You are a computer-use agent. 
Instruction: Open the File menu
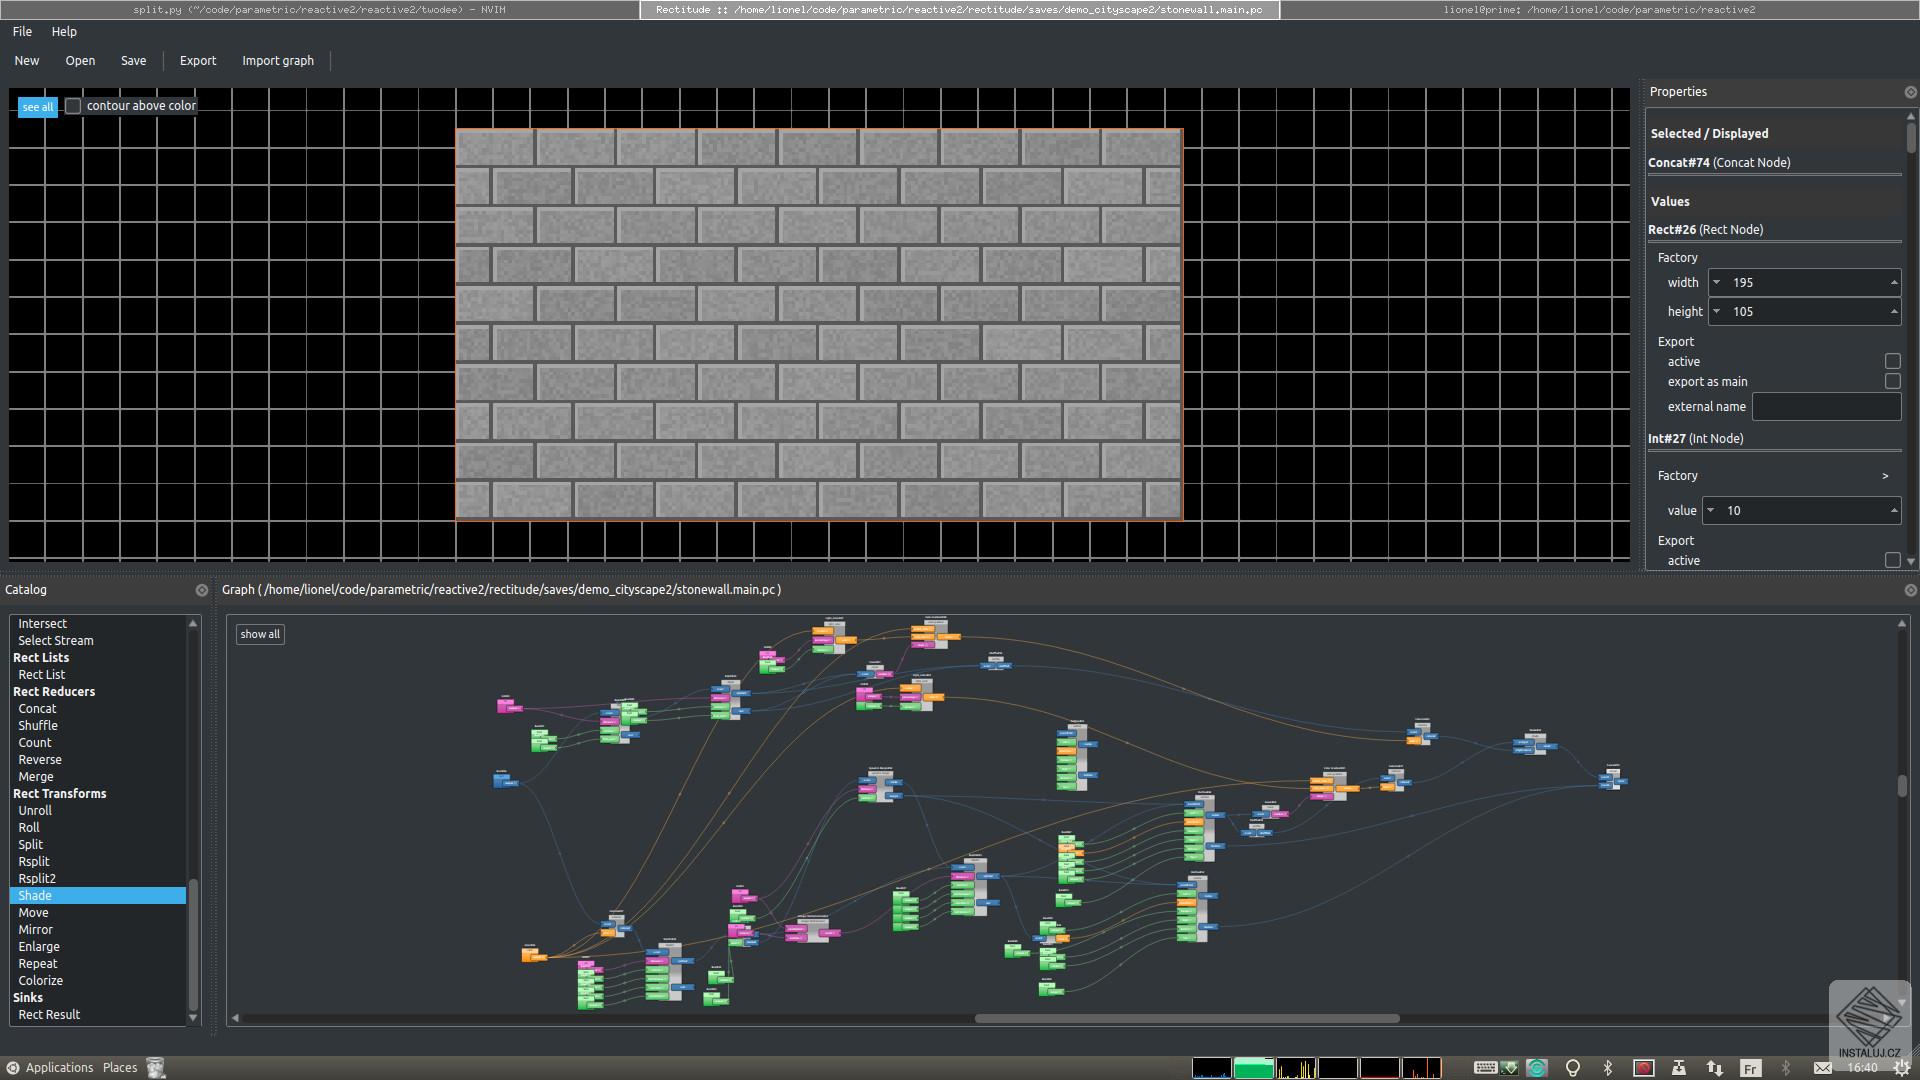click(22, 32)
